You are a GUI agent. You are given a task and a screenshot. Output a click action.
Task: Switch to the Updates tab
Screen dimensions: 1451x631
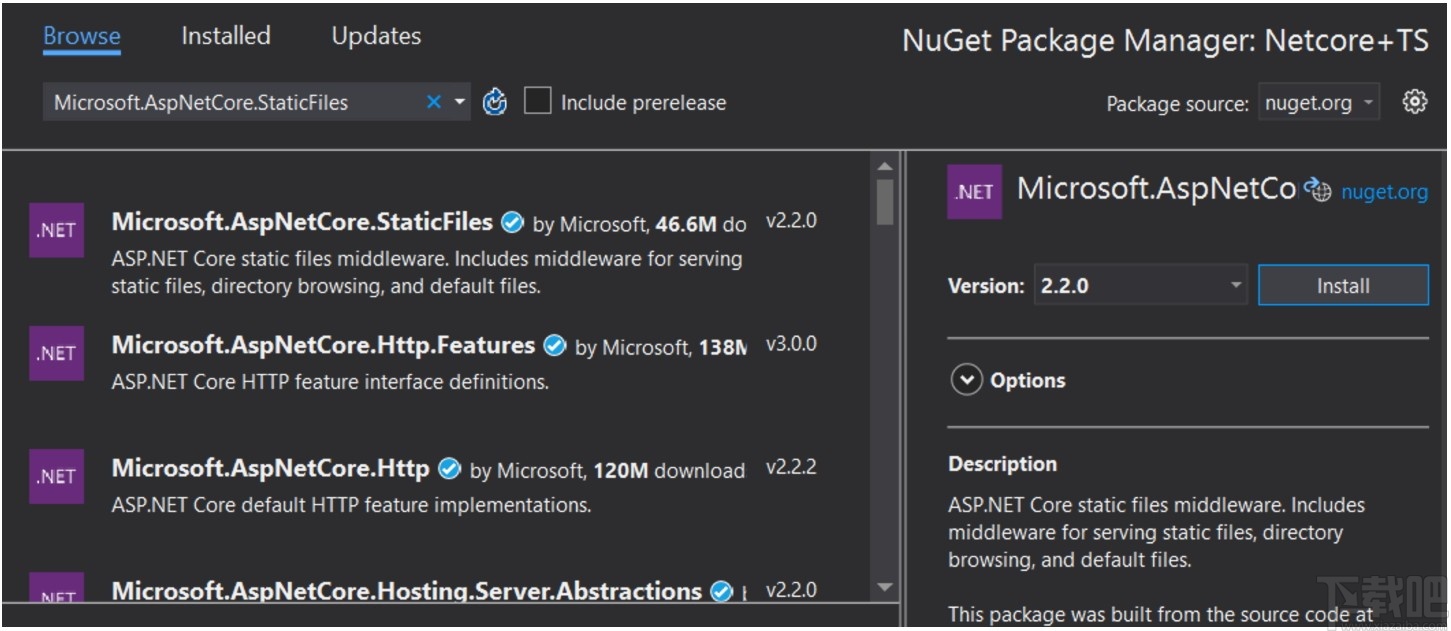[375, 35]
